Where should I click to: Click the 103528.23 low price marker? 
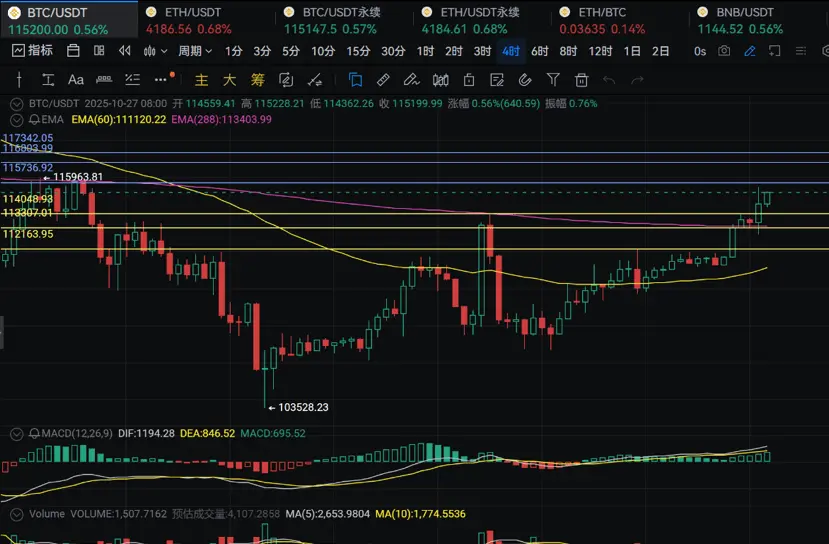(299, 408)
